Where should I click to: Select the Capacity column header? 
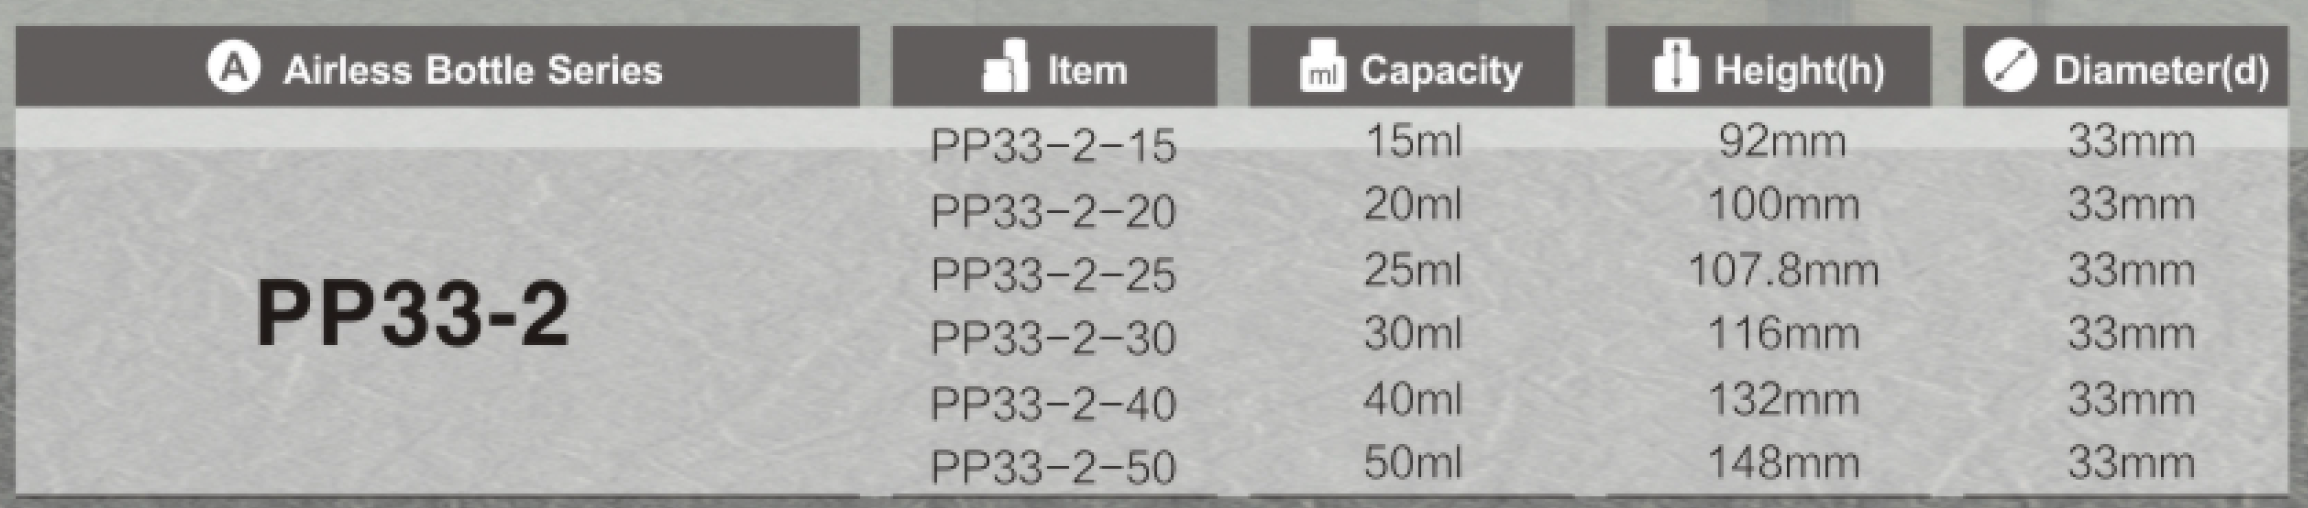[1411, 66]
